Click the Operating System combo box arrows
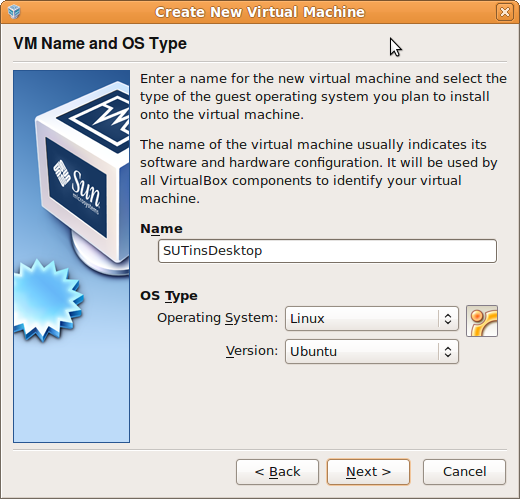Viewport: 520px width, 499px height. pos(448,319)
